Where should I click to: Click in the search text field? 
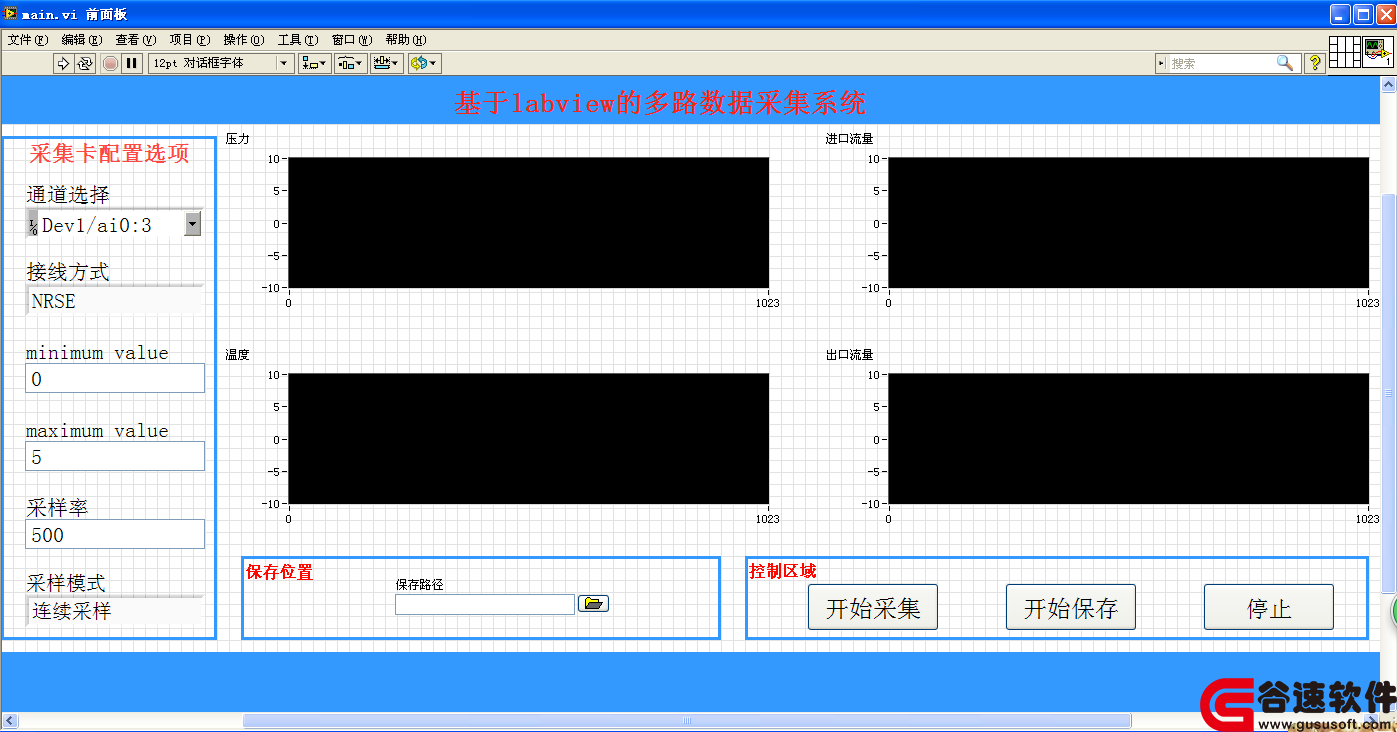coord(1221,63)
